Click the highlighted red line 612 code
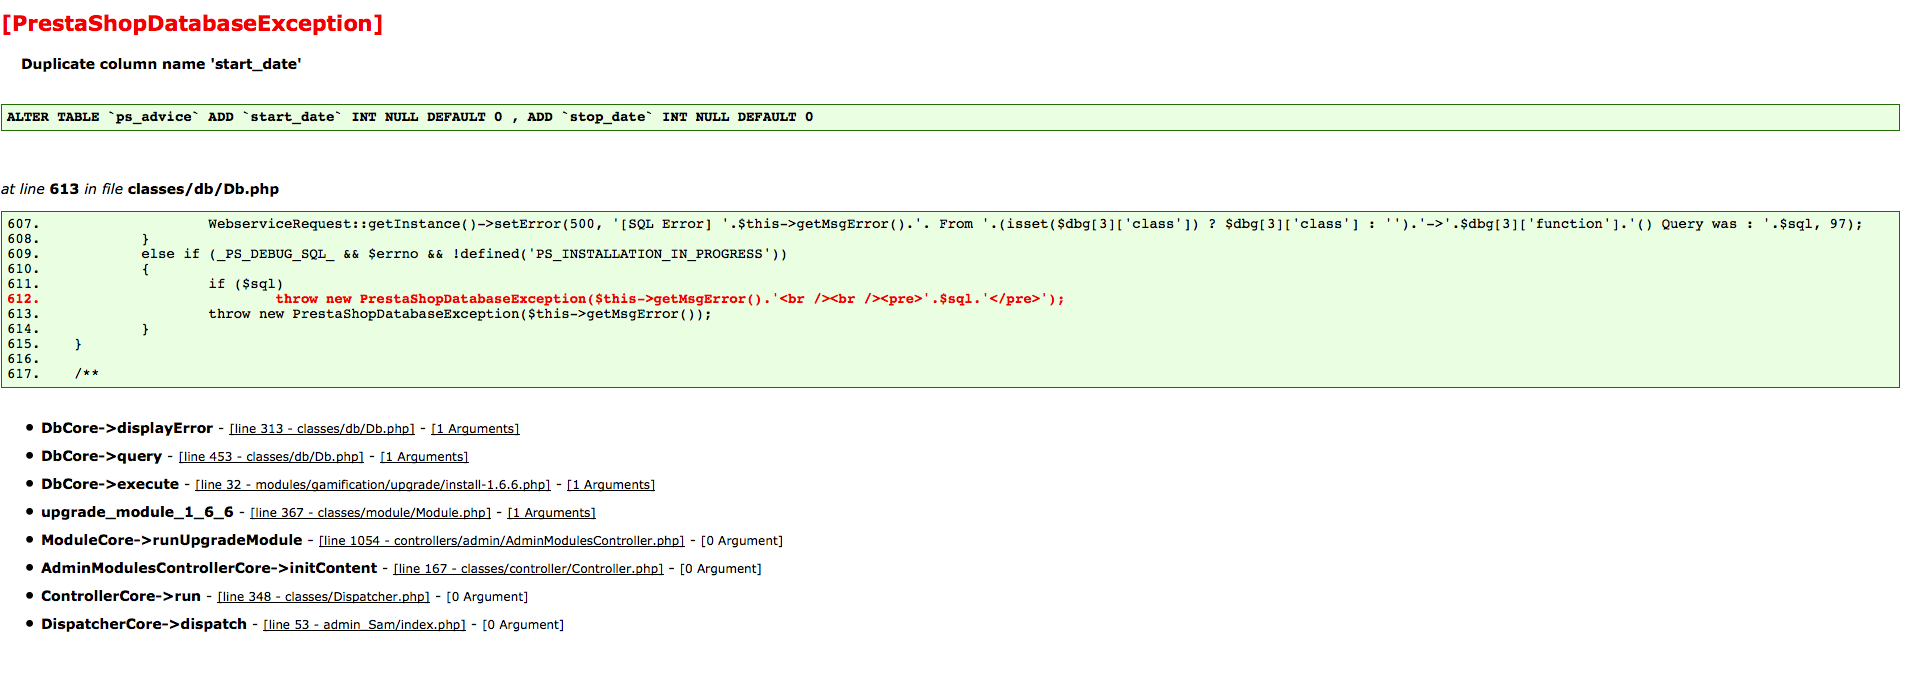Screen dimensions: 1914x700 coord(670,299)
